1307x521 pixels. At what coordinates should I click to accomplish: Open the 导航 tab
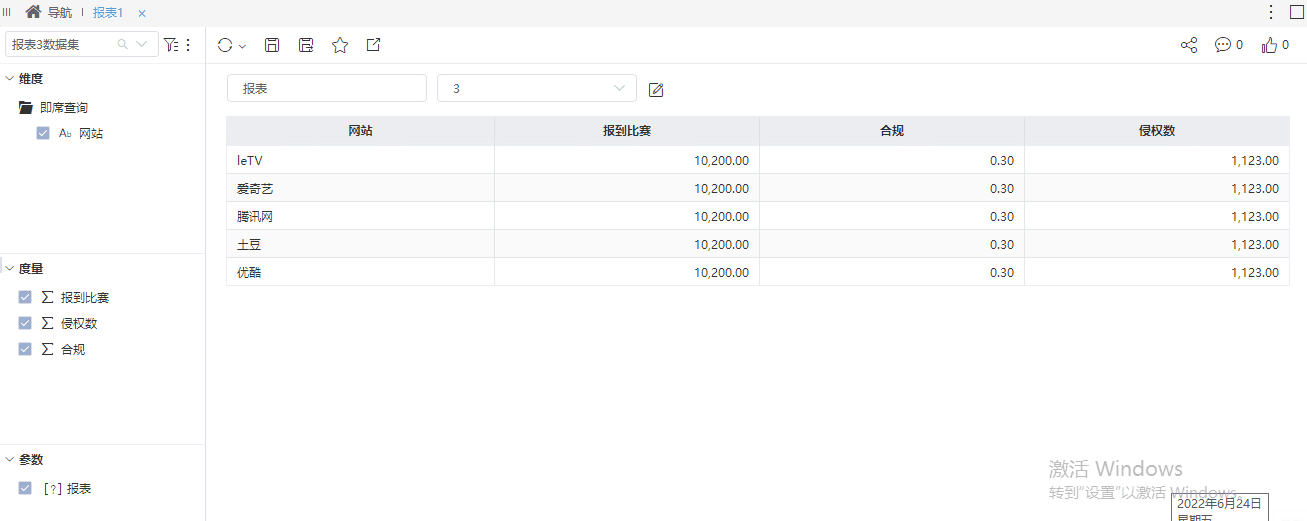click(60, 13)
